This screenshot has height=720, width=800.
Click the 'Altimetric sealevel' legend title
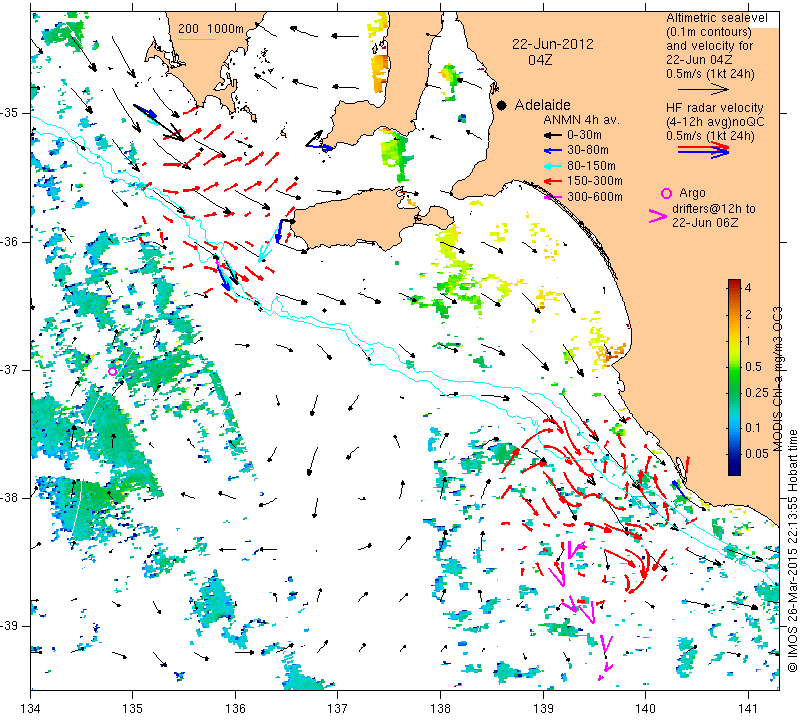tap(716, 18)
